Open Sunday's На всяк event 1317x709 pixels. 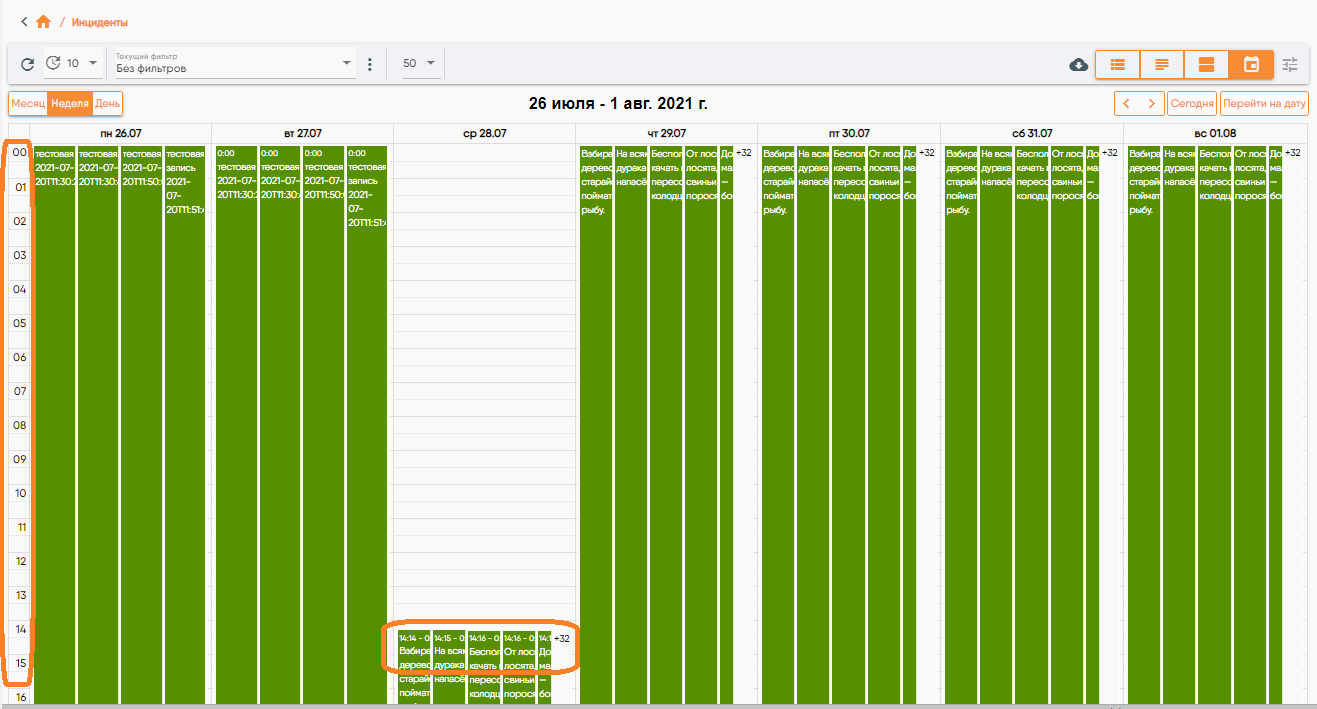(x=1179, y=425)
